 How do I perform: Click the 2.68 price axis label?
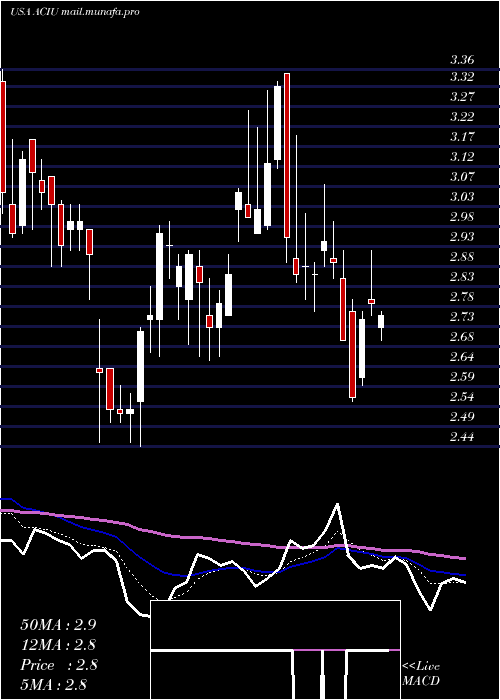462,337
